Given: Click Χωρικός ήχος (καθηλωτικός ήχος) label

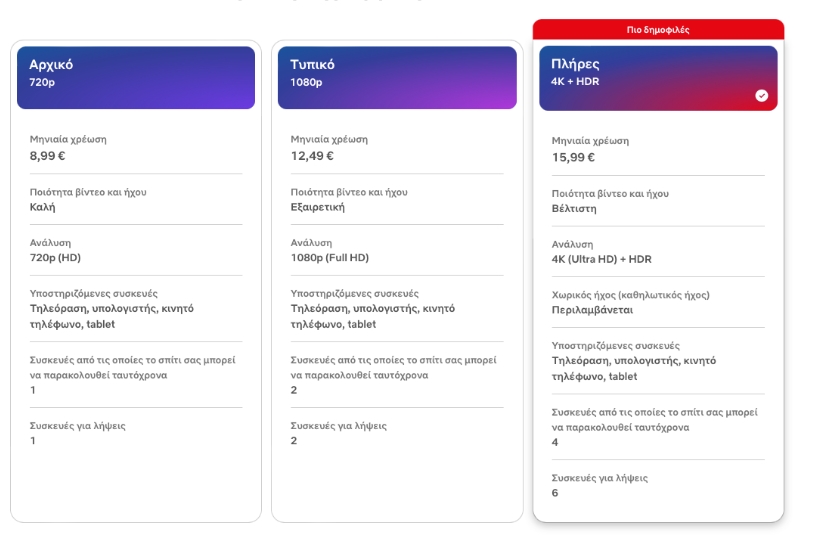Looking at the screenshot, I should click(631, 295).
